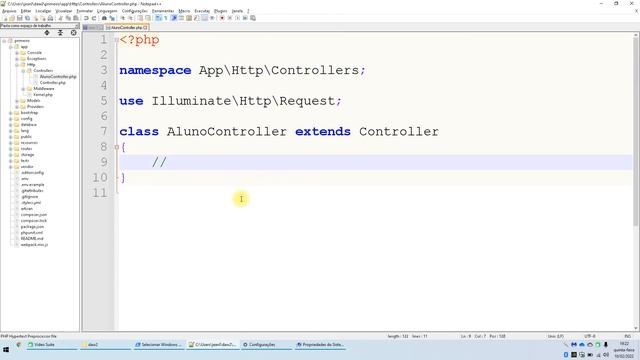Click the Zoom In toolbar icon
Screen dimensions: 640x360
[x=122, y=18]
